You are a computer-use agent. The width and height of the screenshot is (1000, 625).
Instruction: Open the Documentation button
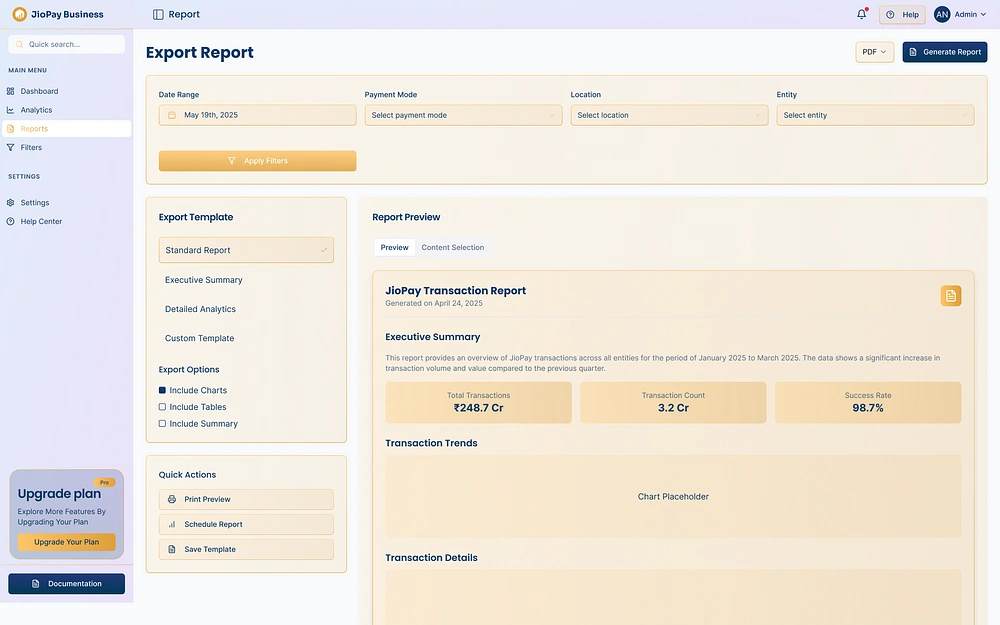(66, 584)
